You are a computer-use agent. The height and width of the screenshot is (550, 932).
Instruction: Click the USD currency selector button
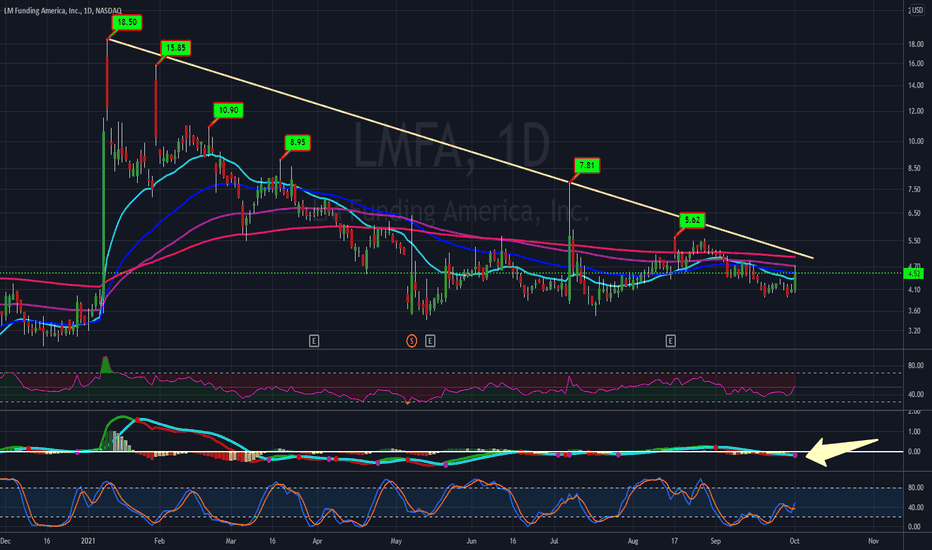918,10
